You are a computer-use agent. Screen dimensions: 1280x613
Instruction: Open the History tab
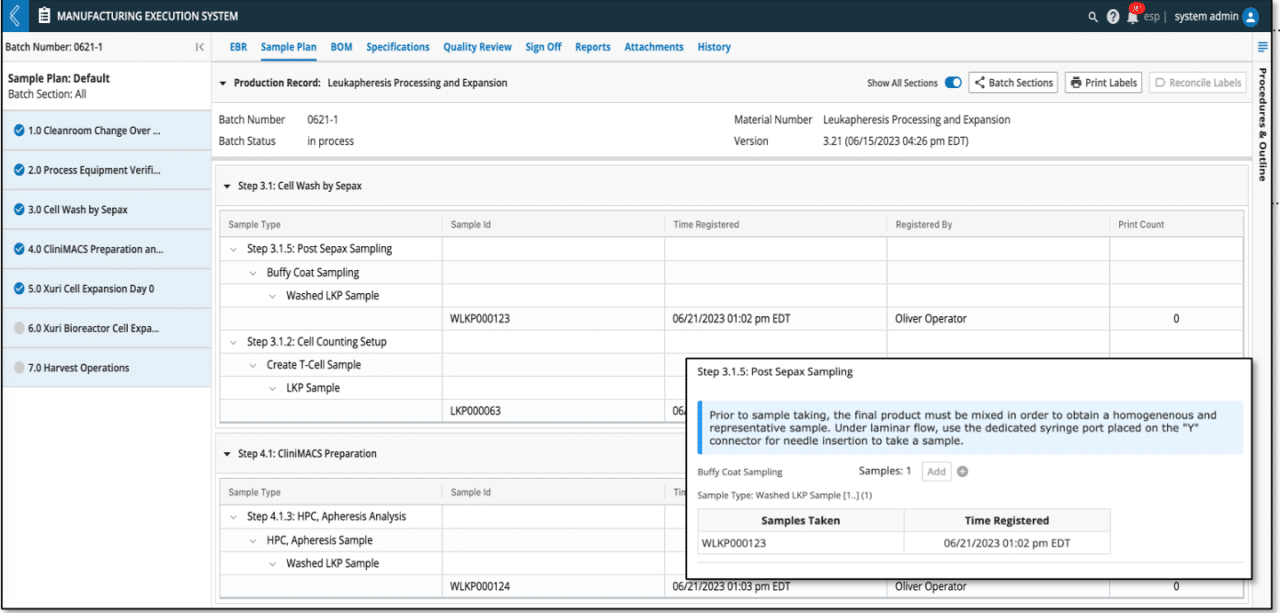[x=713, y=47]
